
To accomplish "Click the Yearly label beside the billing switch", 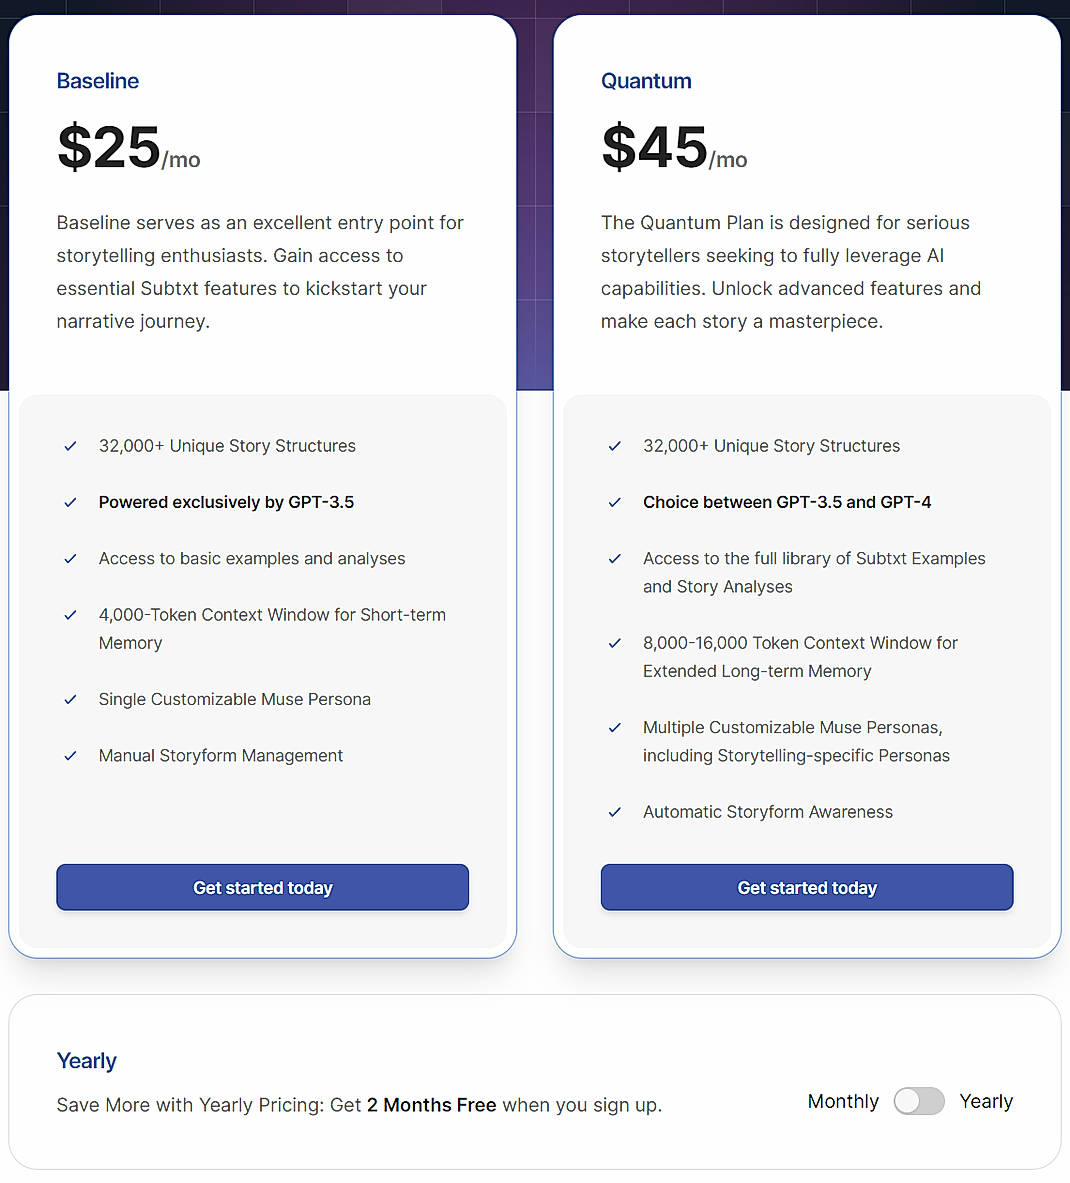I will tap(986, 1101).
